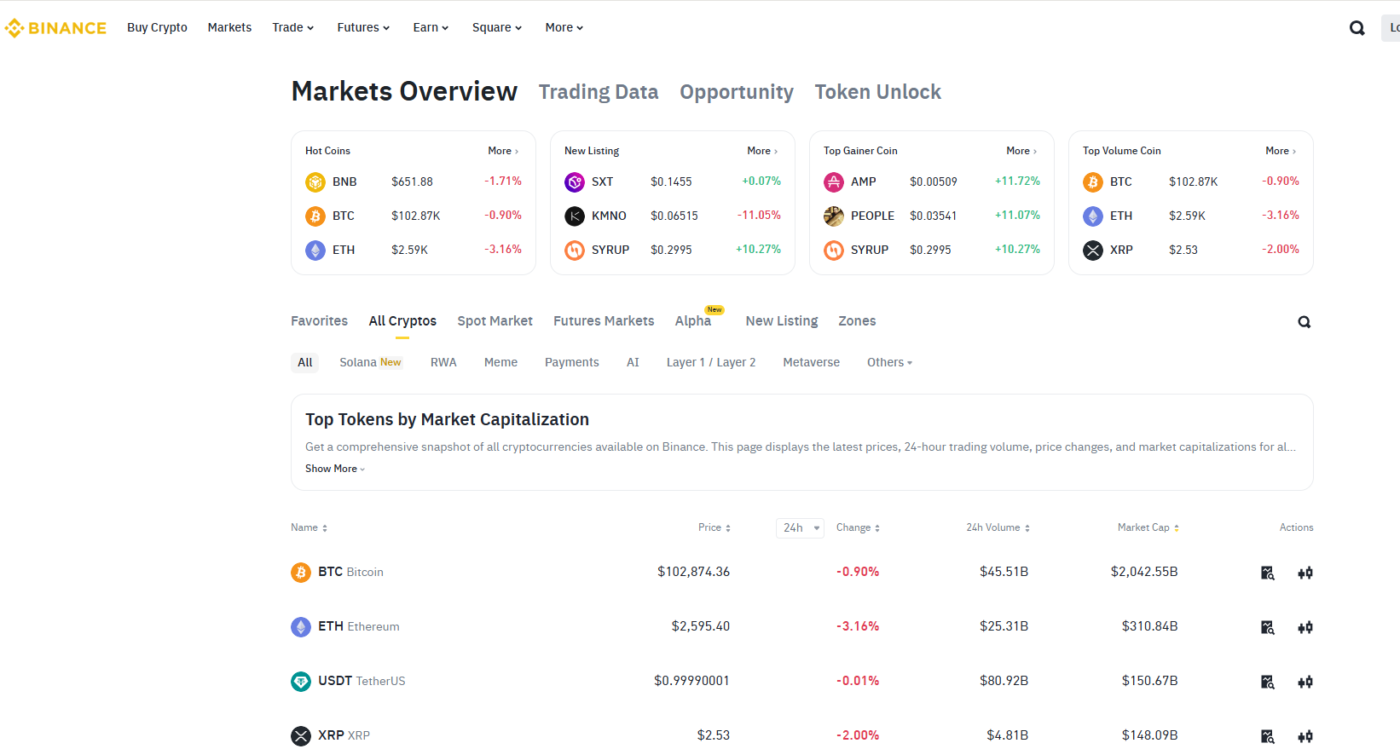Sort table by 24h Volume column
The height and width of the screenshot is (749, 1400).
tap(998, 527)
